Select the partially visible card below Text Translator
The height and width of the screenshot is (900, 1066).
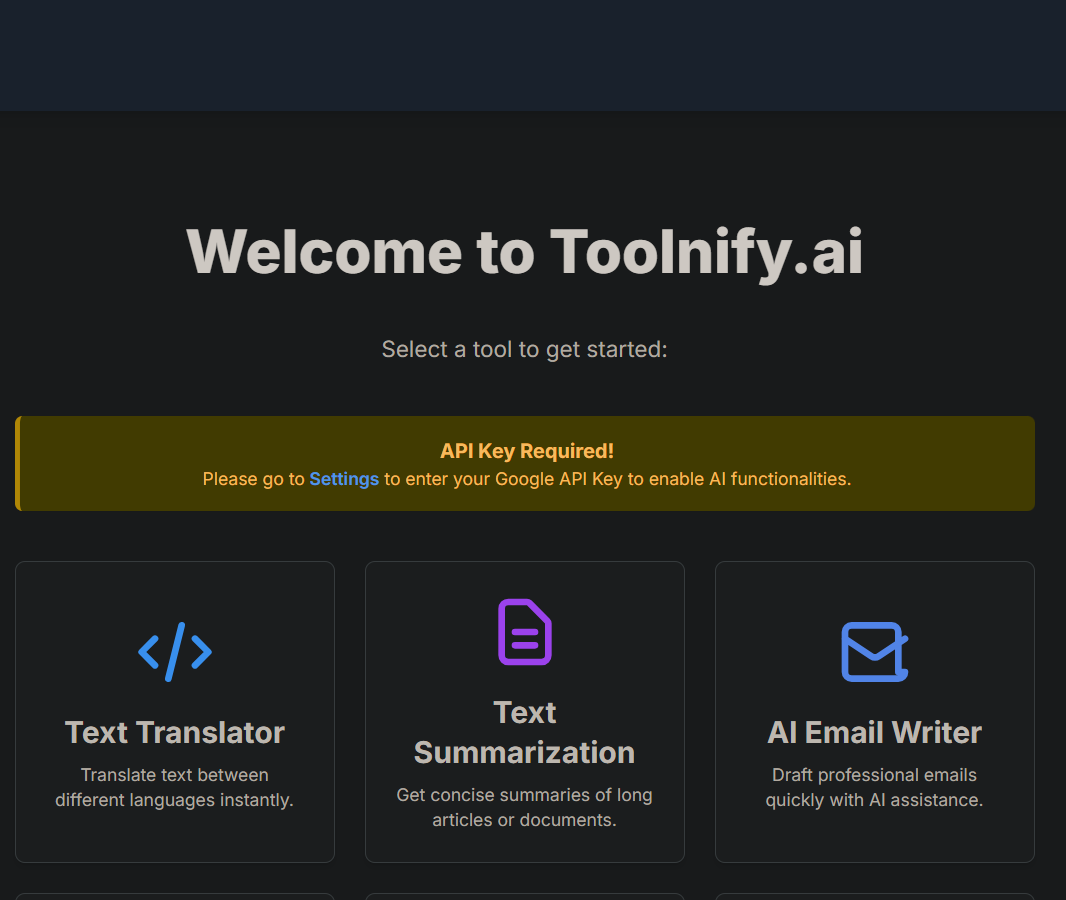point(175,897)
